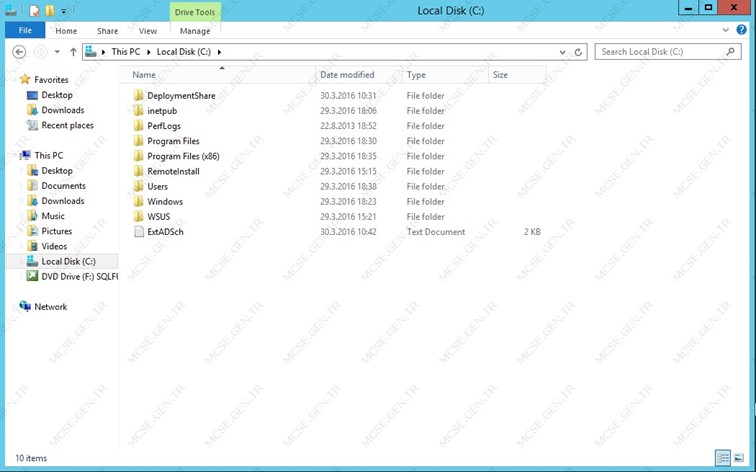Open the Share ribbon tab
Viewport: 756px width, 472px height.
click(108, 31)
